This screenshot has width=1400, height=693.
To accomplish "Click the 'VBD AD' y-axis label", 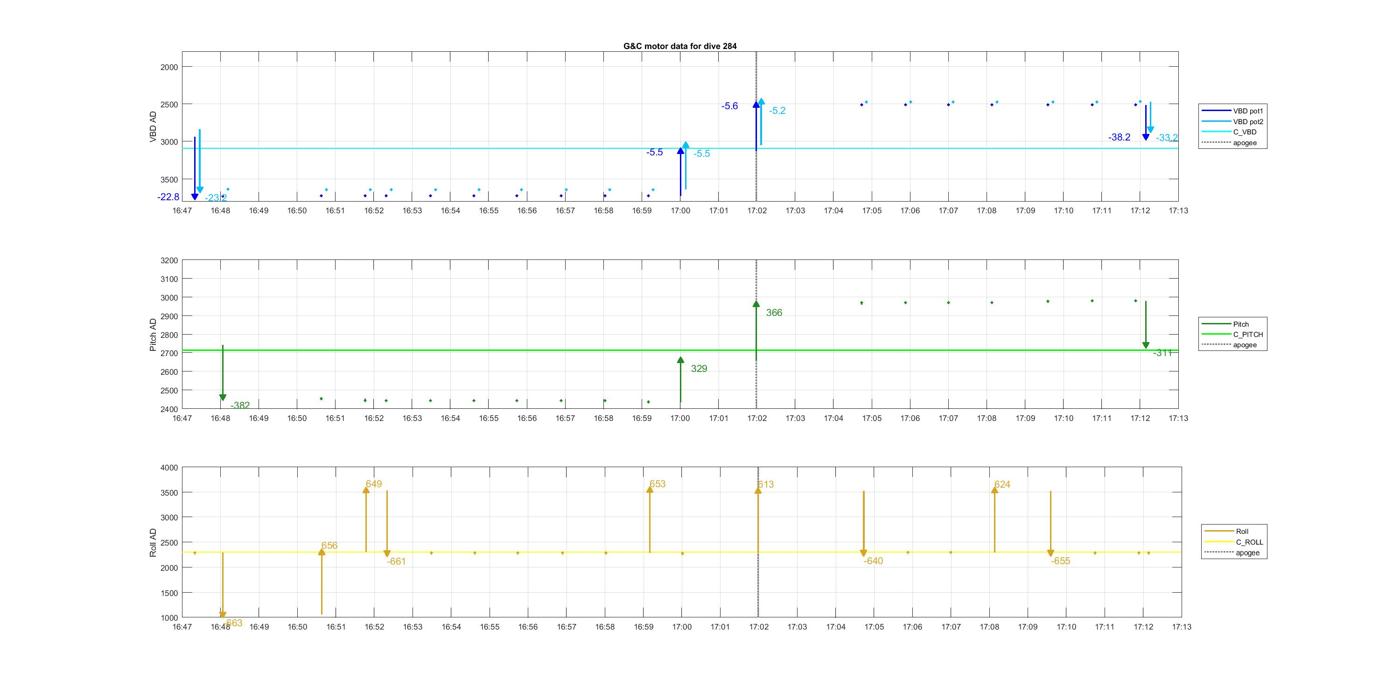I will 154,127.
